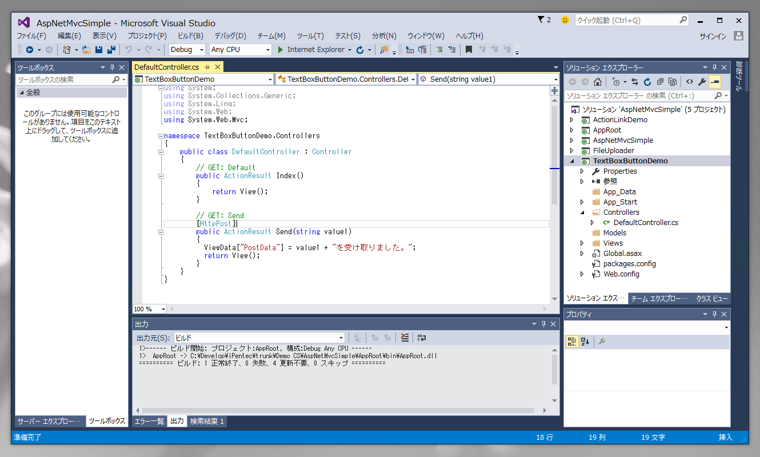Viewport: 760px width, 457px height.
Task: Start debugging with the green play icon
Action: point(280,49)
